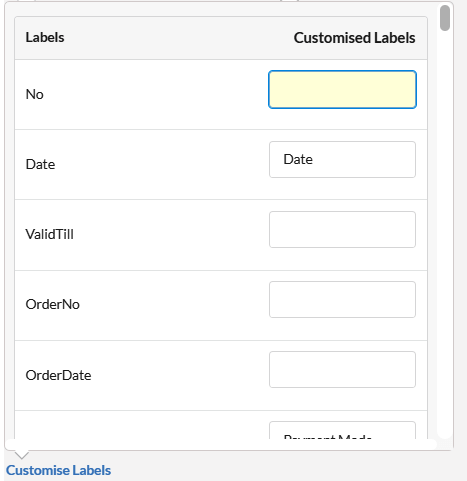
Task: Select the No label text
Action: tap(35, 94)
